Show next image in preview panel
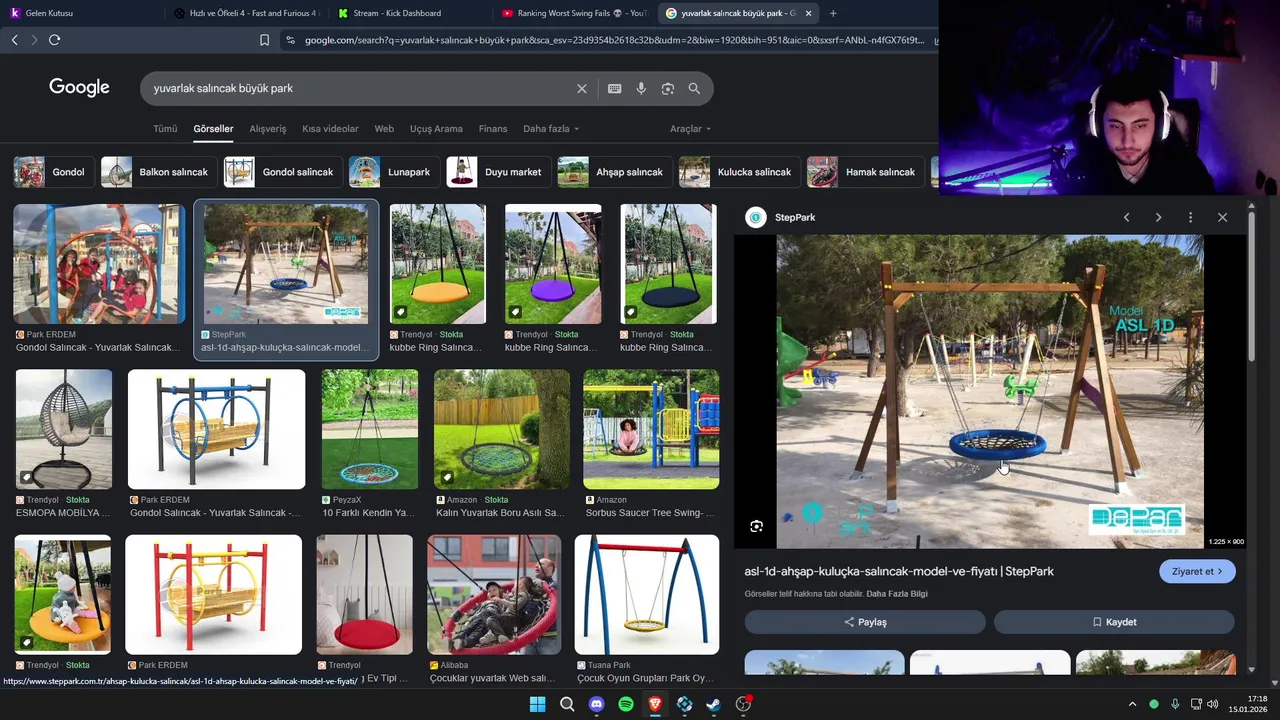 point(1158,217)
